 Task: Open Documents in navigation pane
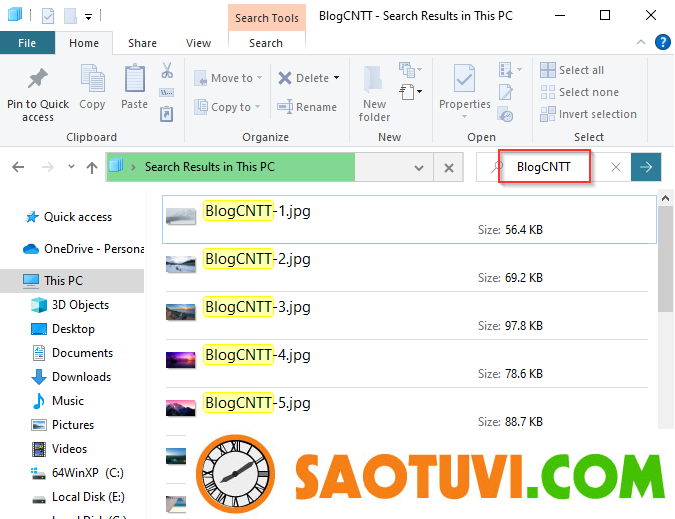(x=72, y=353)
